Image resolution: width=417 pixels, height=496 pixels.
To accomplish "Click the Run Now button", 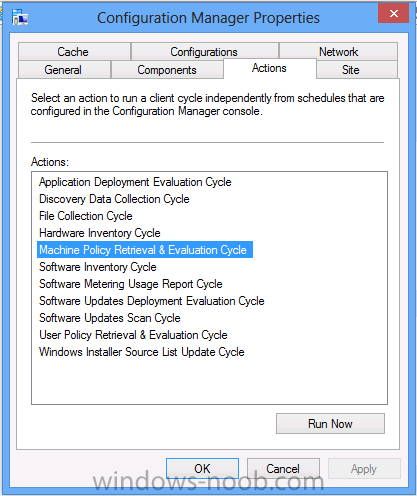I will click(330, 424).
